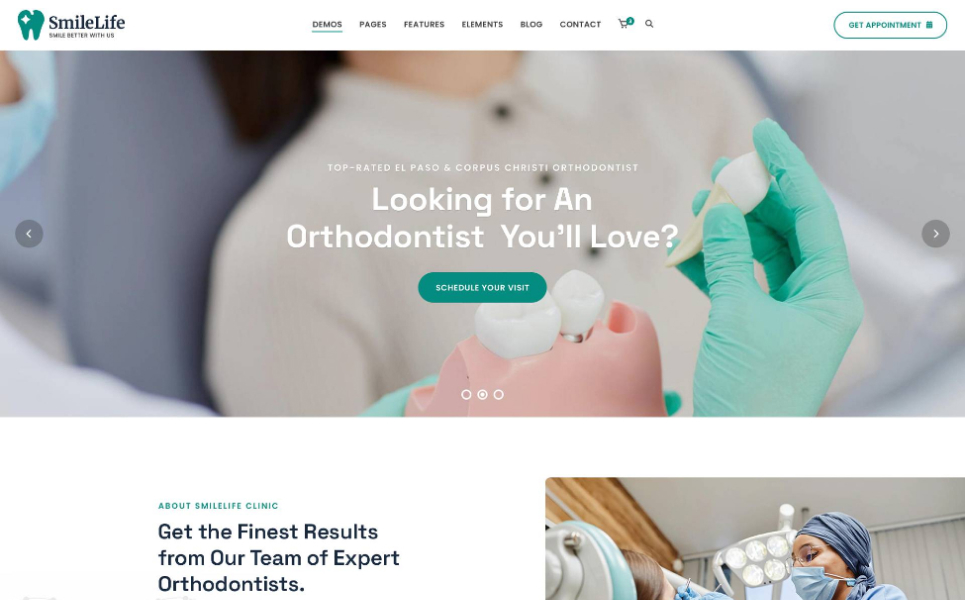Go to the Contact page
The width and height of the screenshot is (965, 600).
[580, 25]
